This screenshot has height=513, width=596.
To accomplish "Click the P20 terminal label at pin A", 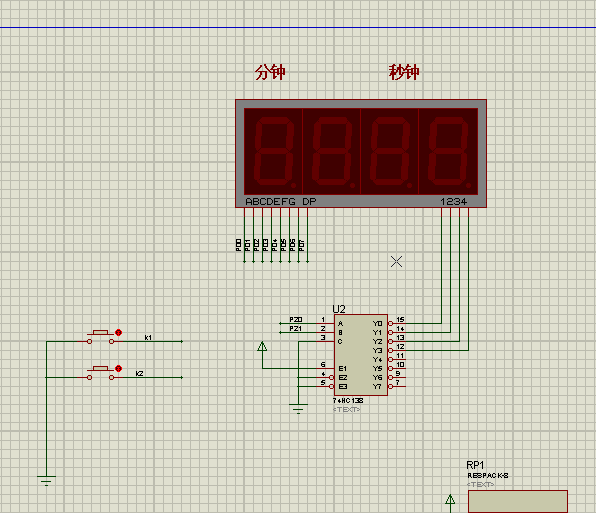I will pyautogui.click(x=296, y=320).
